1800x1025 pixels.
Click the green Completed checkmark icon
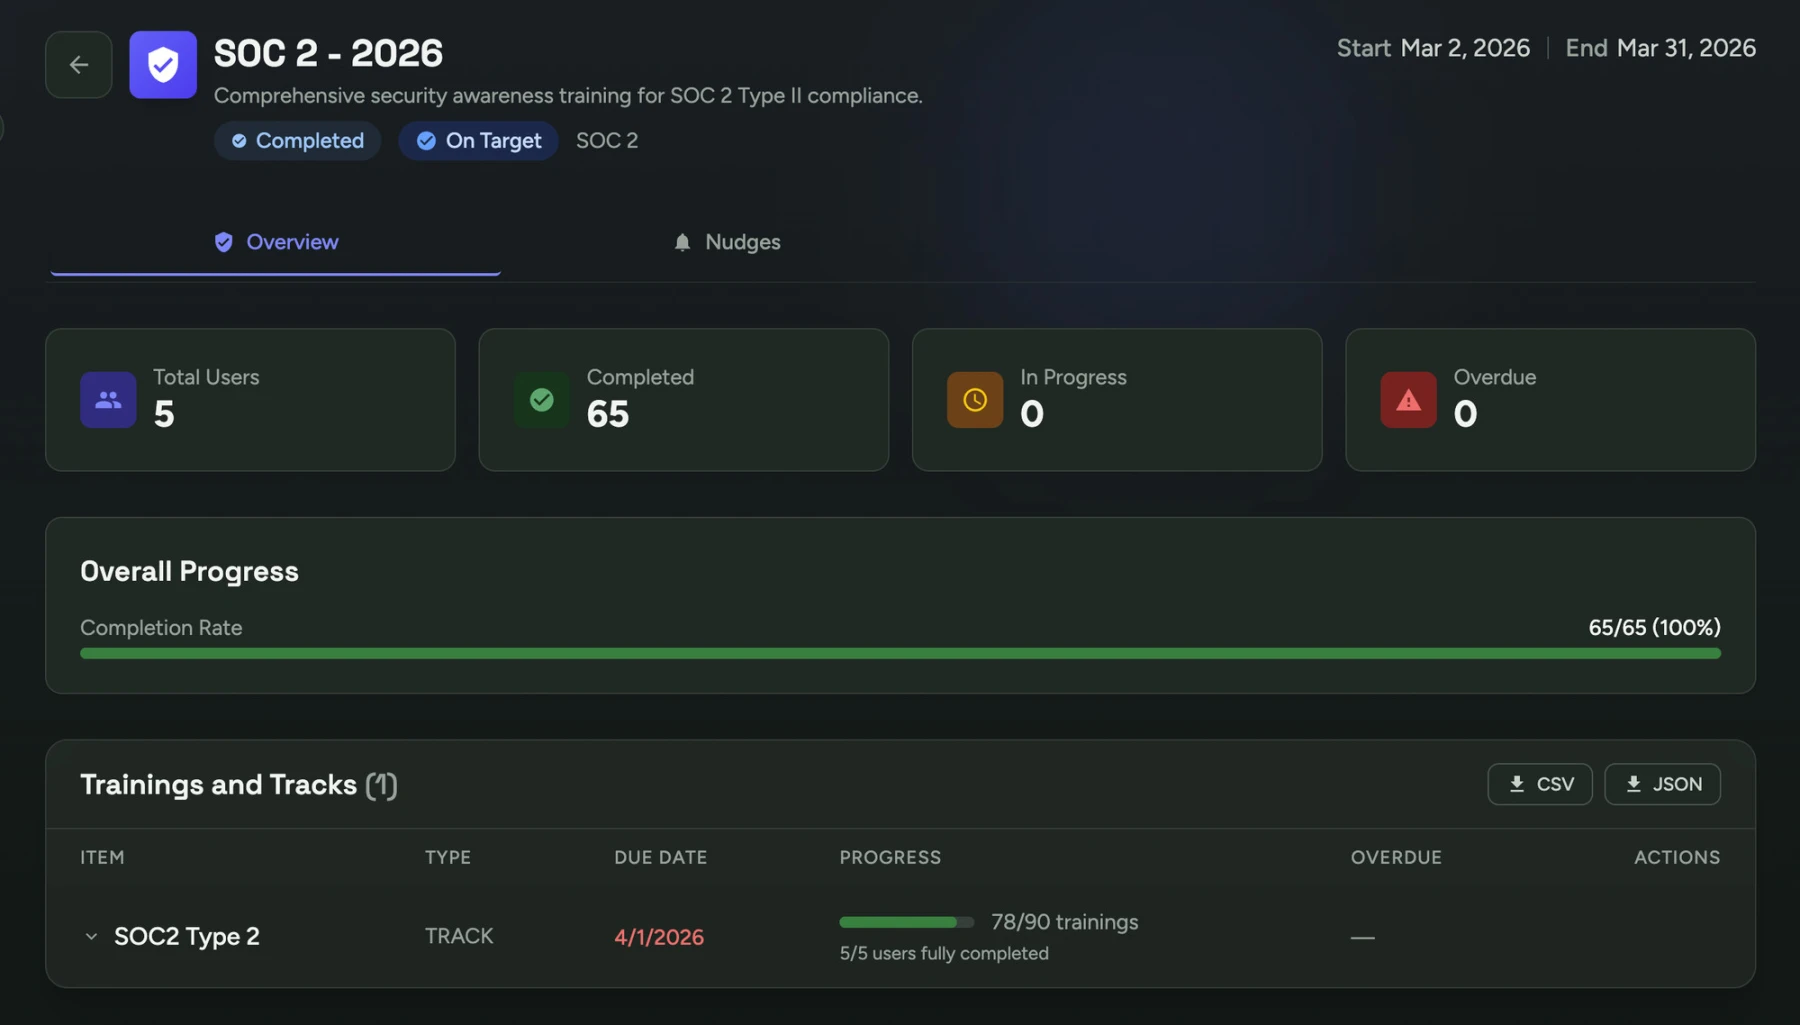tap(542, 400)
